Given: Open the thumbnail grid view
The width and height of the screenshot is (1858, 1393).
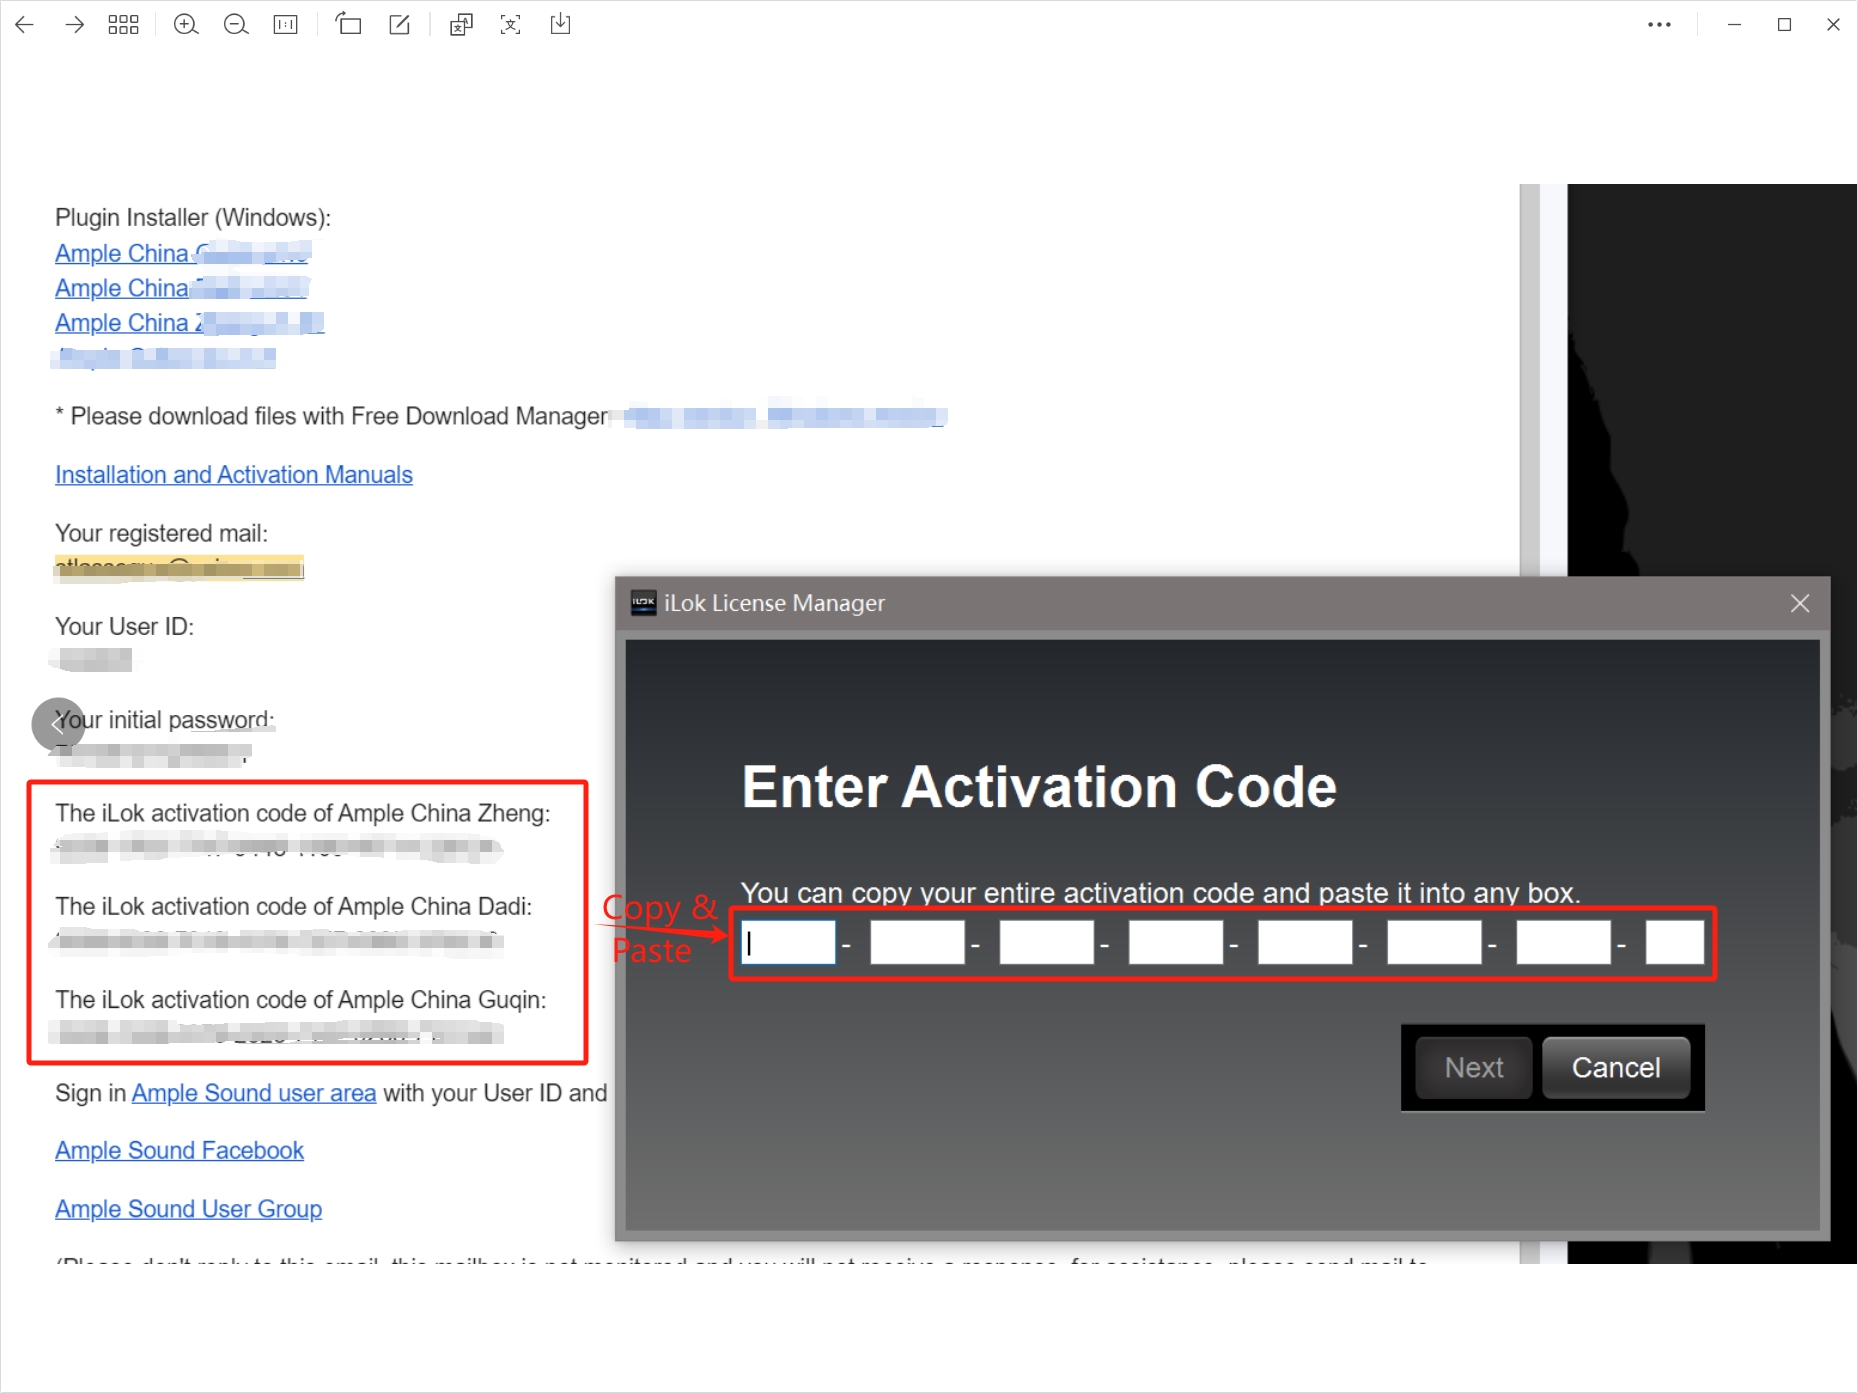Looking at the screenshot, I should click(x=123, y=25).
